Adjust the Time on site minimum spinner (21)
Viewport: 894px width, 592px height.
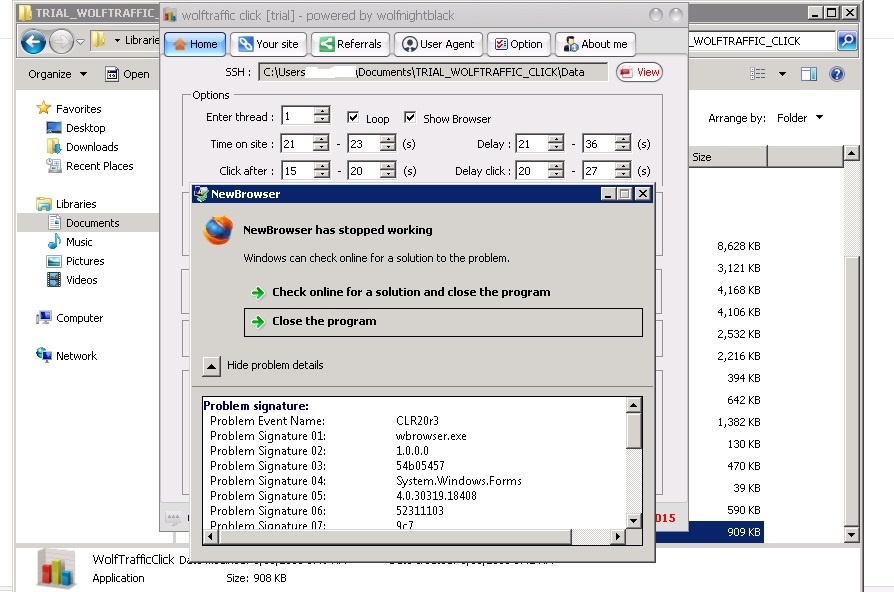321,144
